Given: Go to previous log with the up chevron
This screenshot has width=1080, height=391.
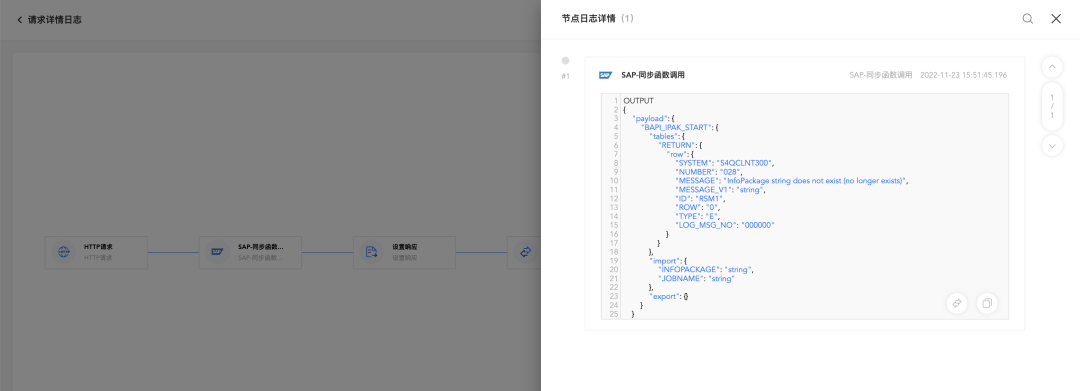Looking at the screenshot, I should pyautogui.click(x=1052, y=67).
